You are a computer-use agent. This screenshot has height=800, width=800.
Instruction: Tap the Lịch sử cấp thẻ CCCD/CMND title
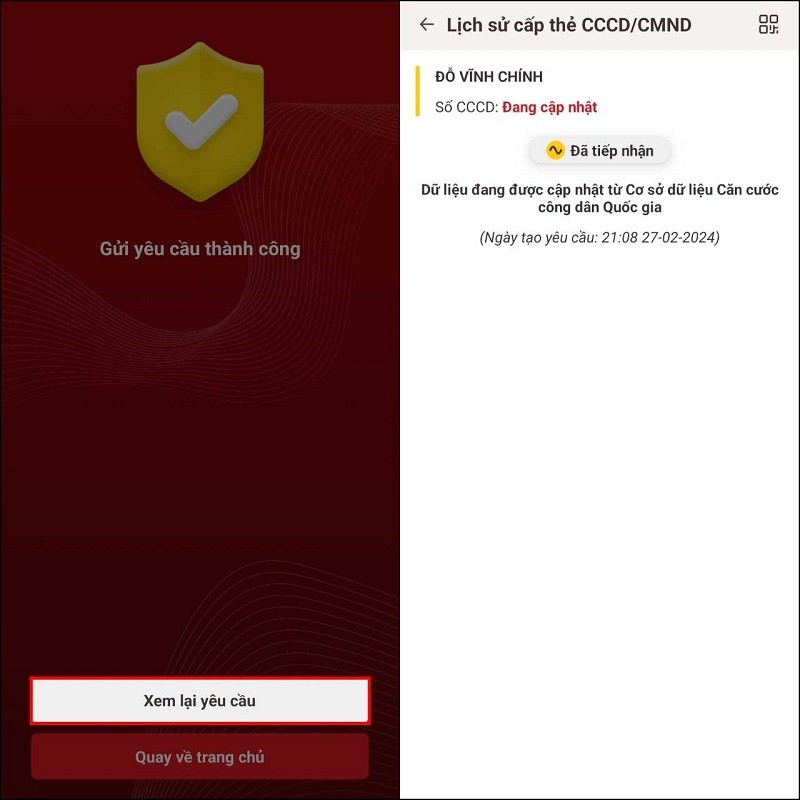(569, 25)
